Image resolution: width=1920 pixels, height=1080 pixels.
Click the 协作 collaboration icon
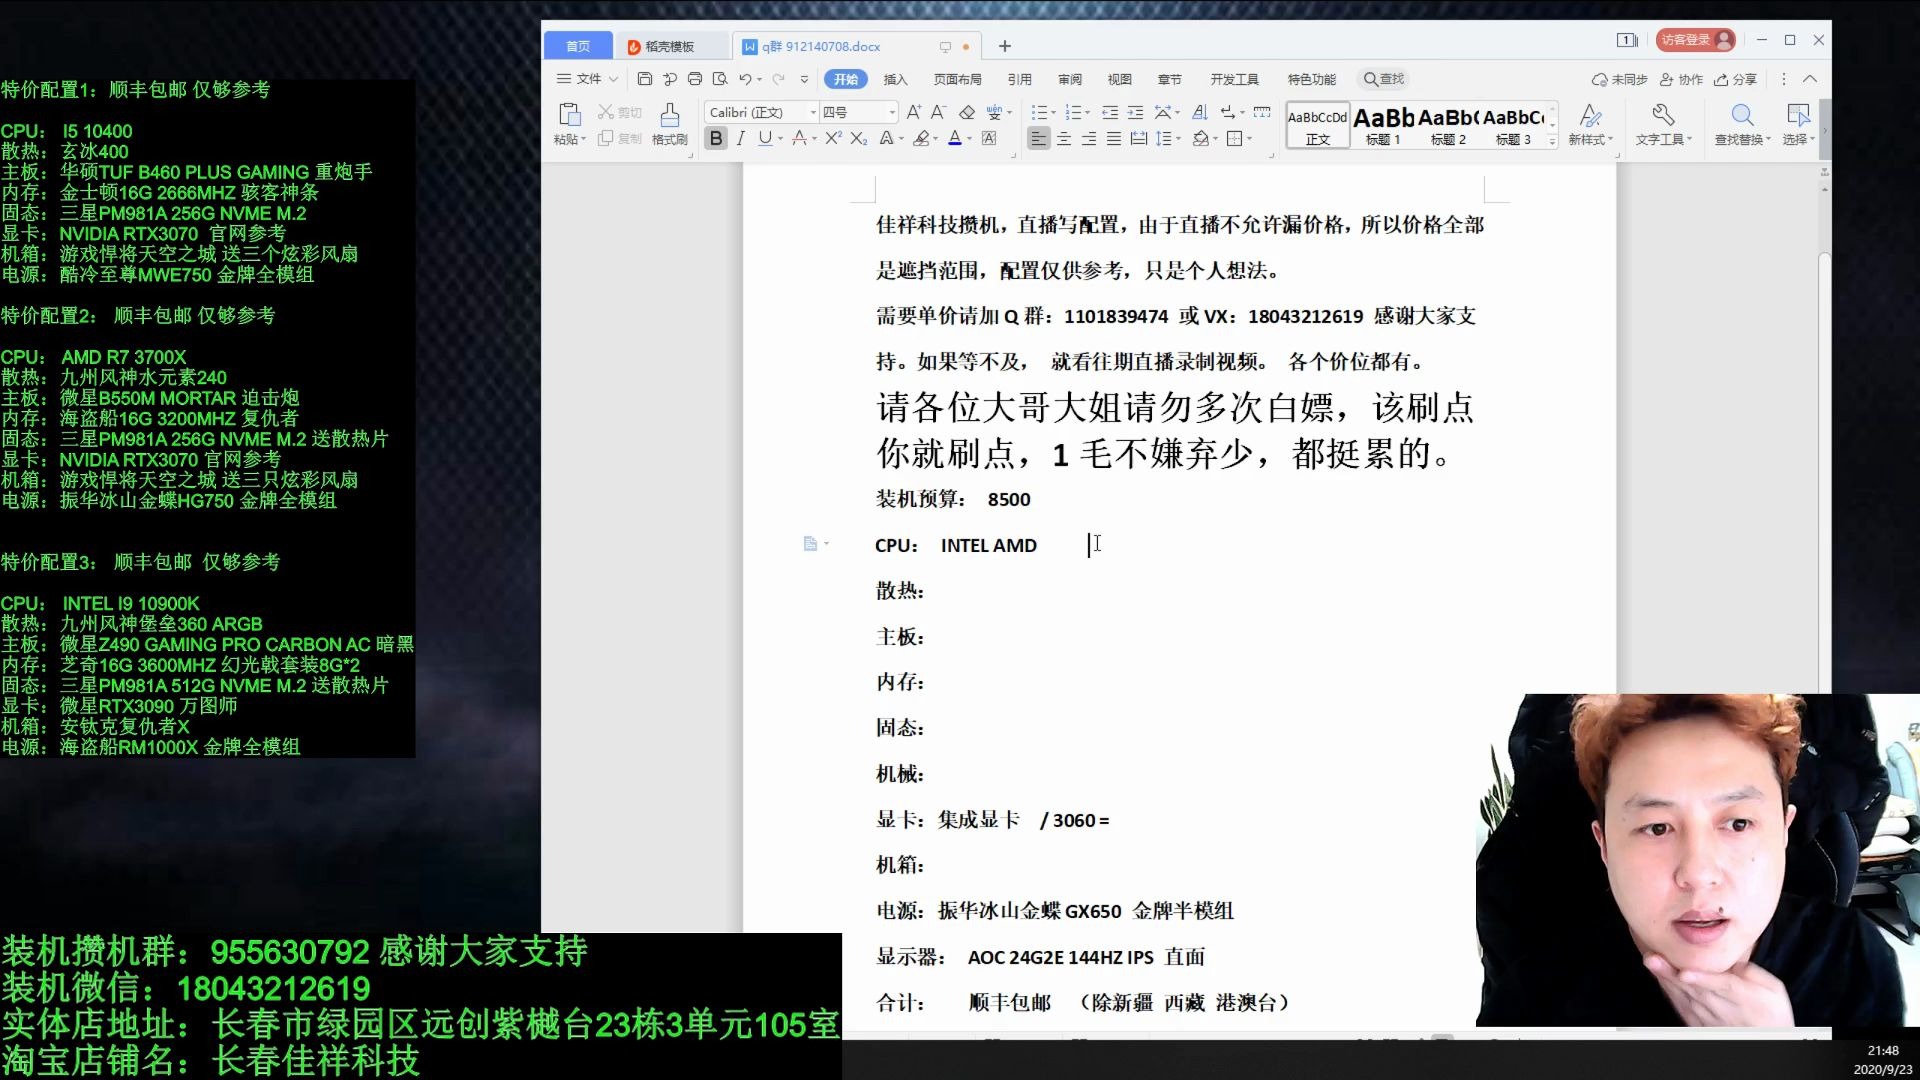[1683, 79]
